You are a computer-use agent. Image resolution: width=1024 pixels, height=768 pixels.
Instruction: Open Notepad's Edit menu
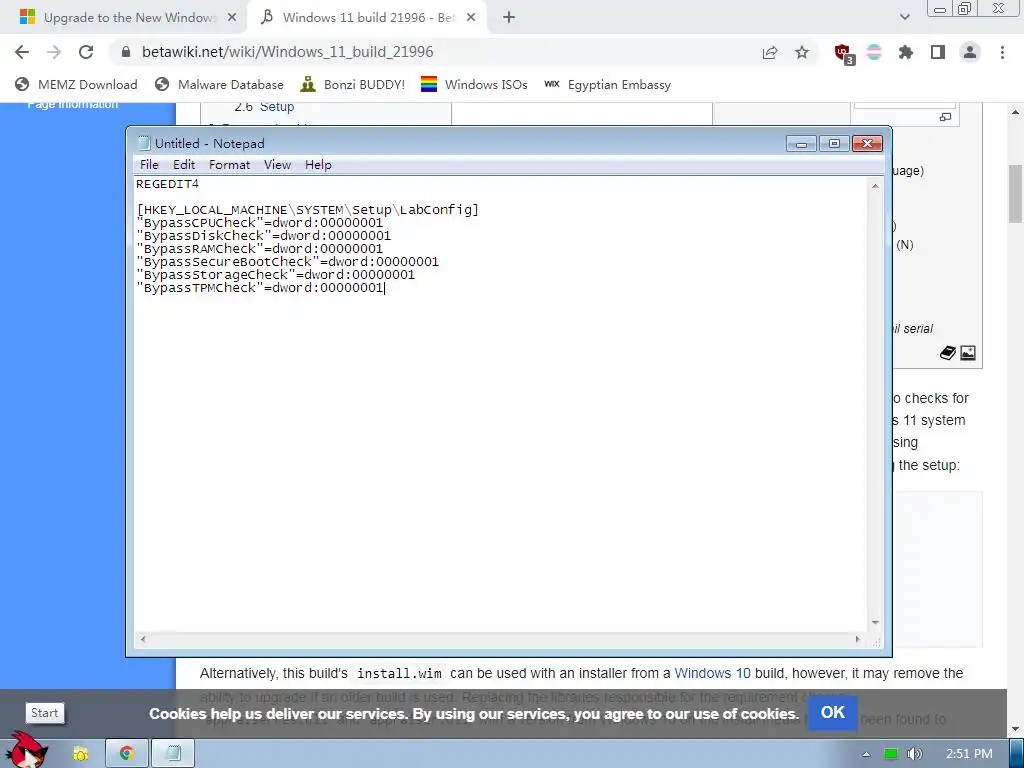pyautogui.click(x=184, y=165)
